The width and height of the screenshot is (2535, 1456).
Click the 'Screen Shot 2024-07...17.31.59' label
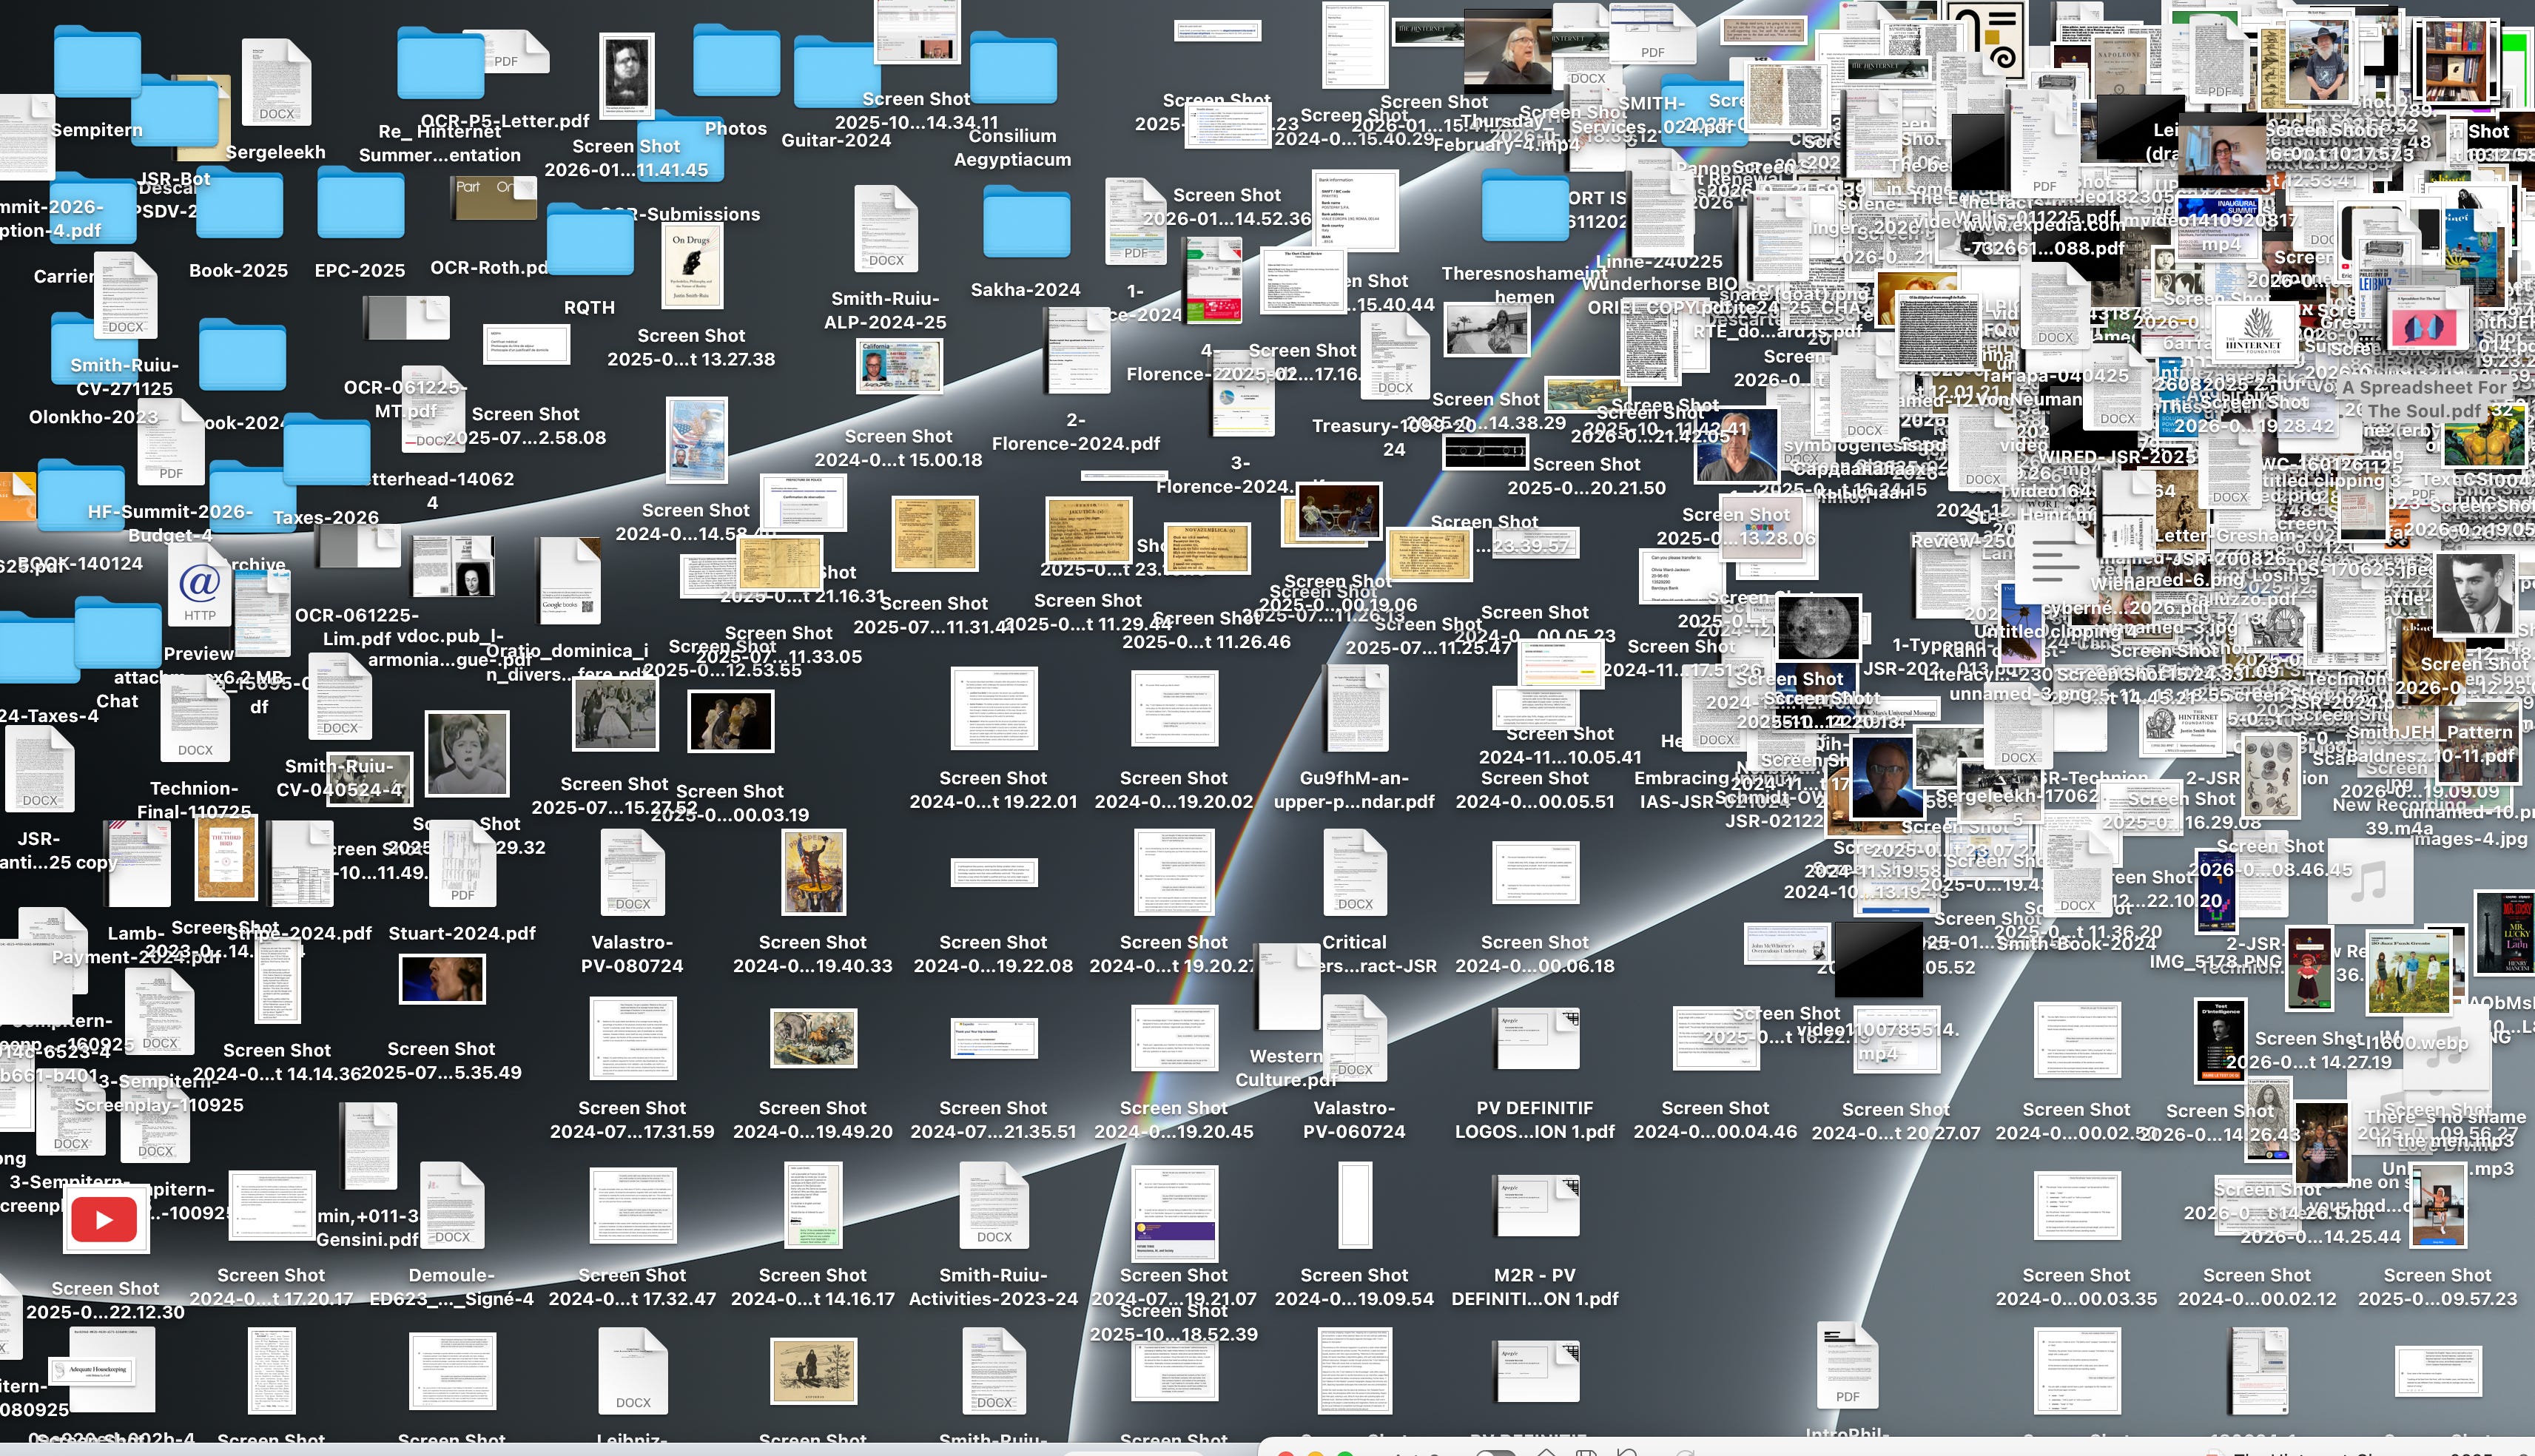pyautogui.click(x=632, y=1120)
